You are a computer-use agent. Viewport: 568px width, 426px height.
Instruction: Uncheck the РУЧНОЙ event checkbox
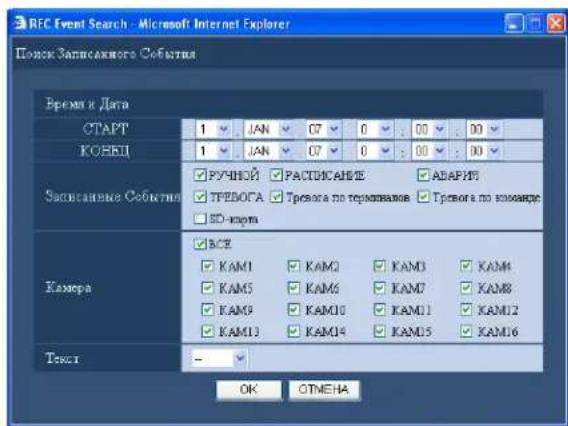click(200, 175)
